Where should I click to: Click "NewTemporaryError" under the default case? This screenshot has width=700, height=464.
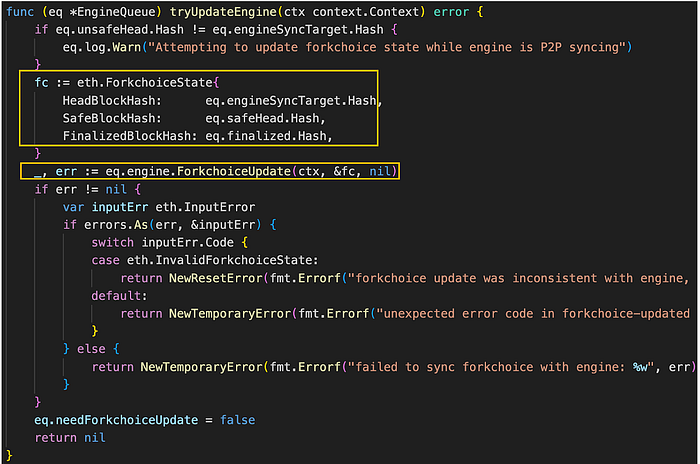[230, 314]
